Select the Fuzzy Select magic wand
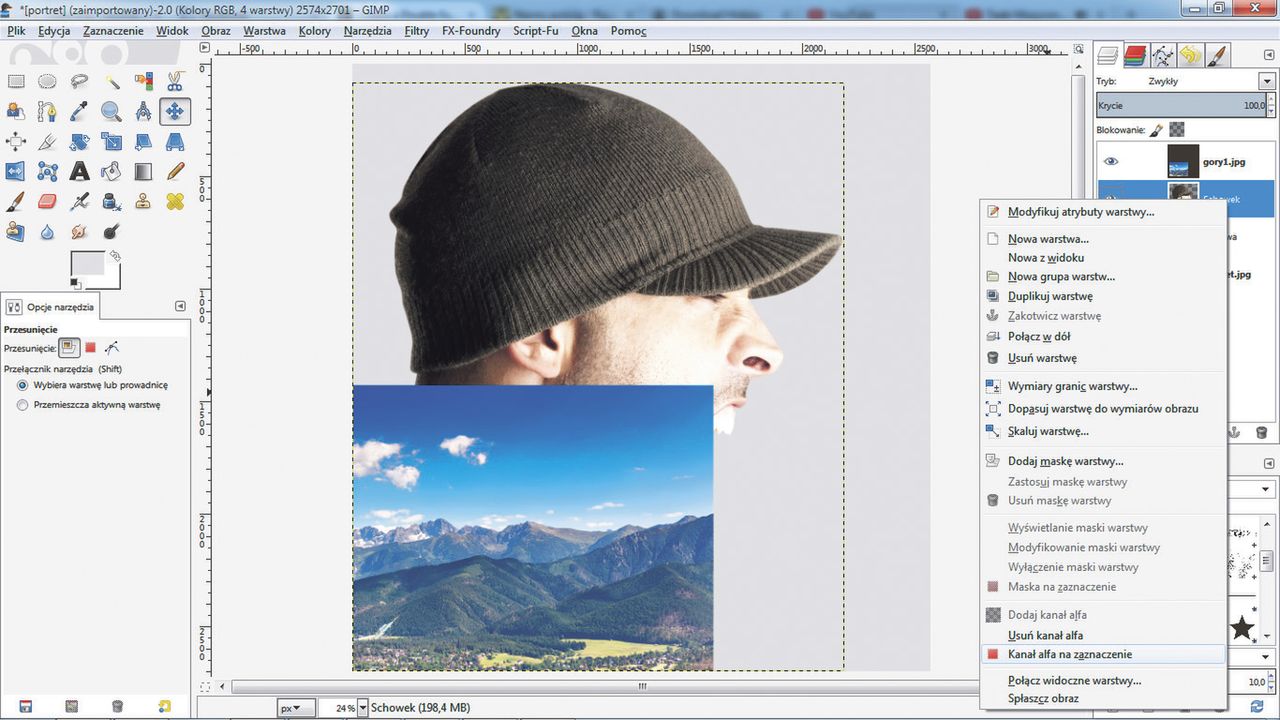 point(111,81)
